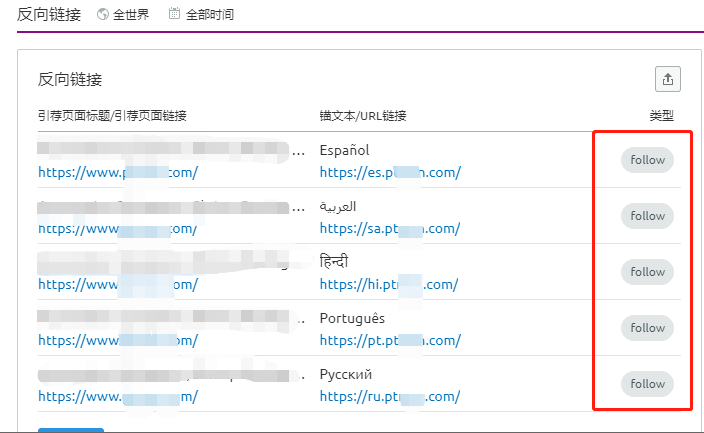Click the export icon in the backlinks panel

(667, 80)
